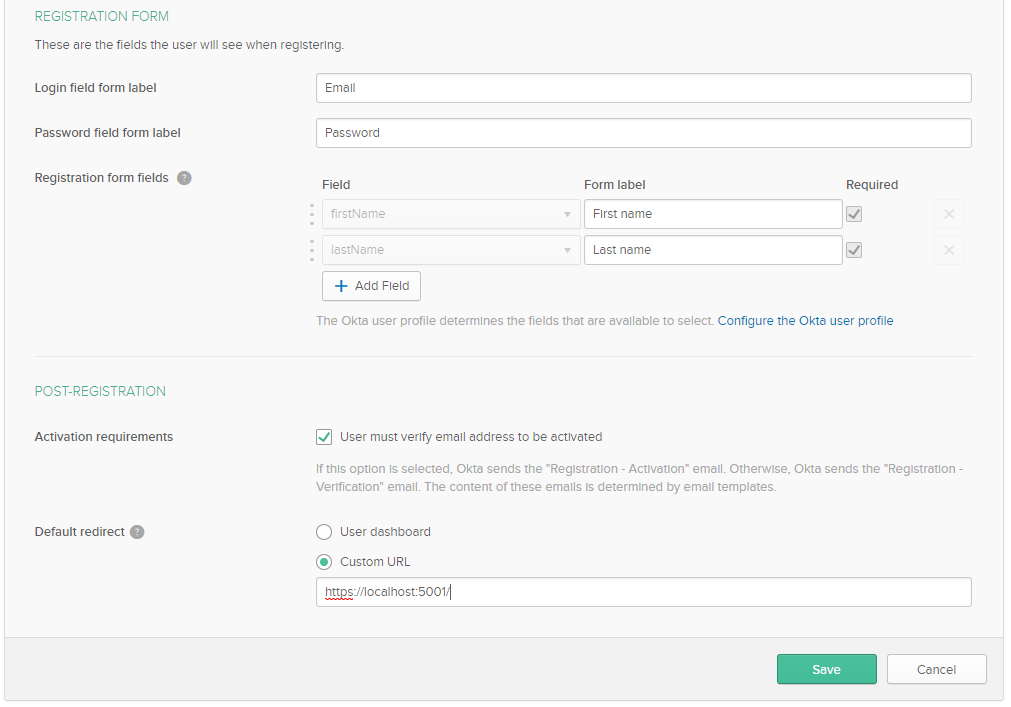The height and width of the screenshot is (707, 1011).
Task: Toggle Required checkbox for First name
Action: click(x=854, y=214)
